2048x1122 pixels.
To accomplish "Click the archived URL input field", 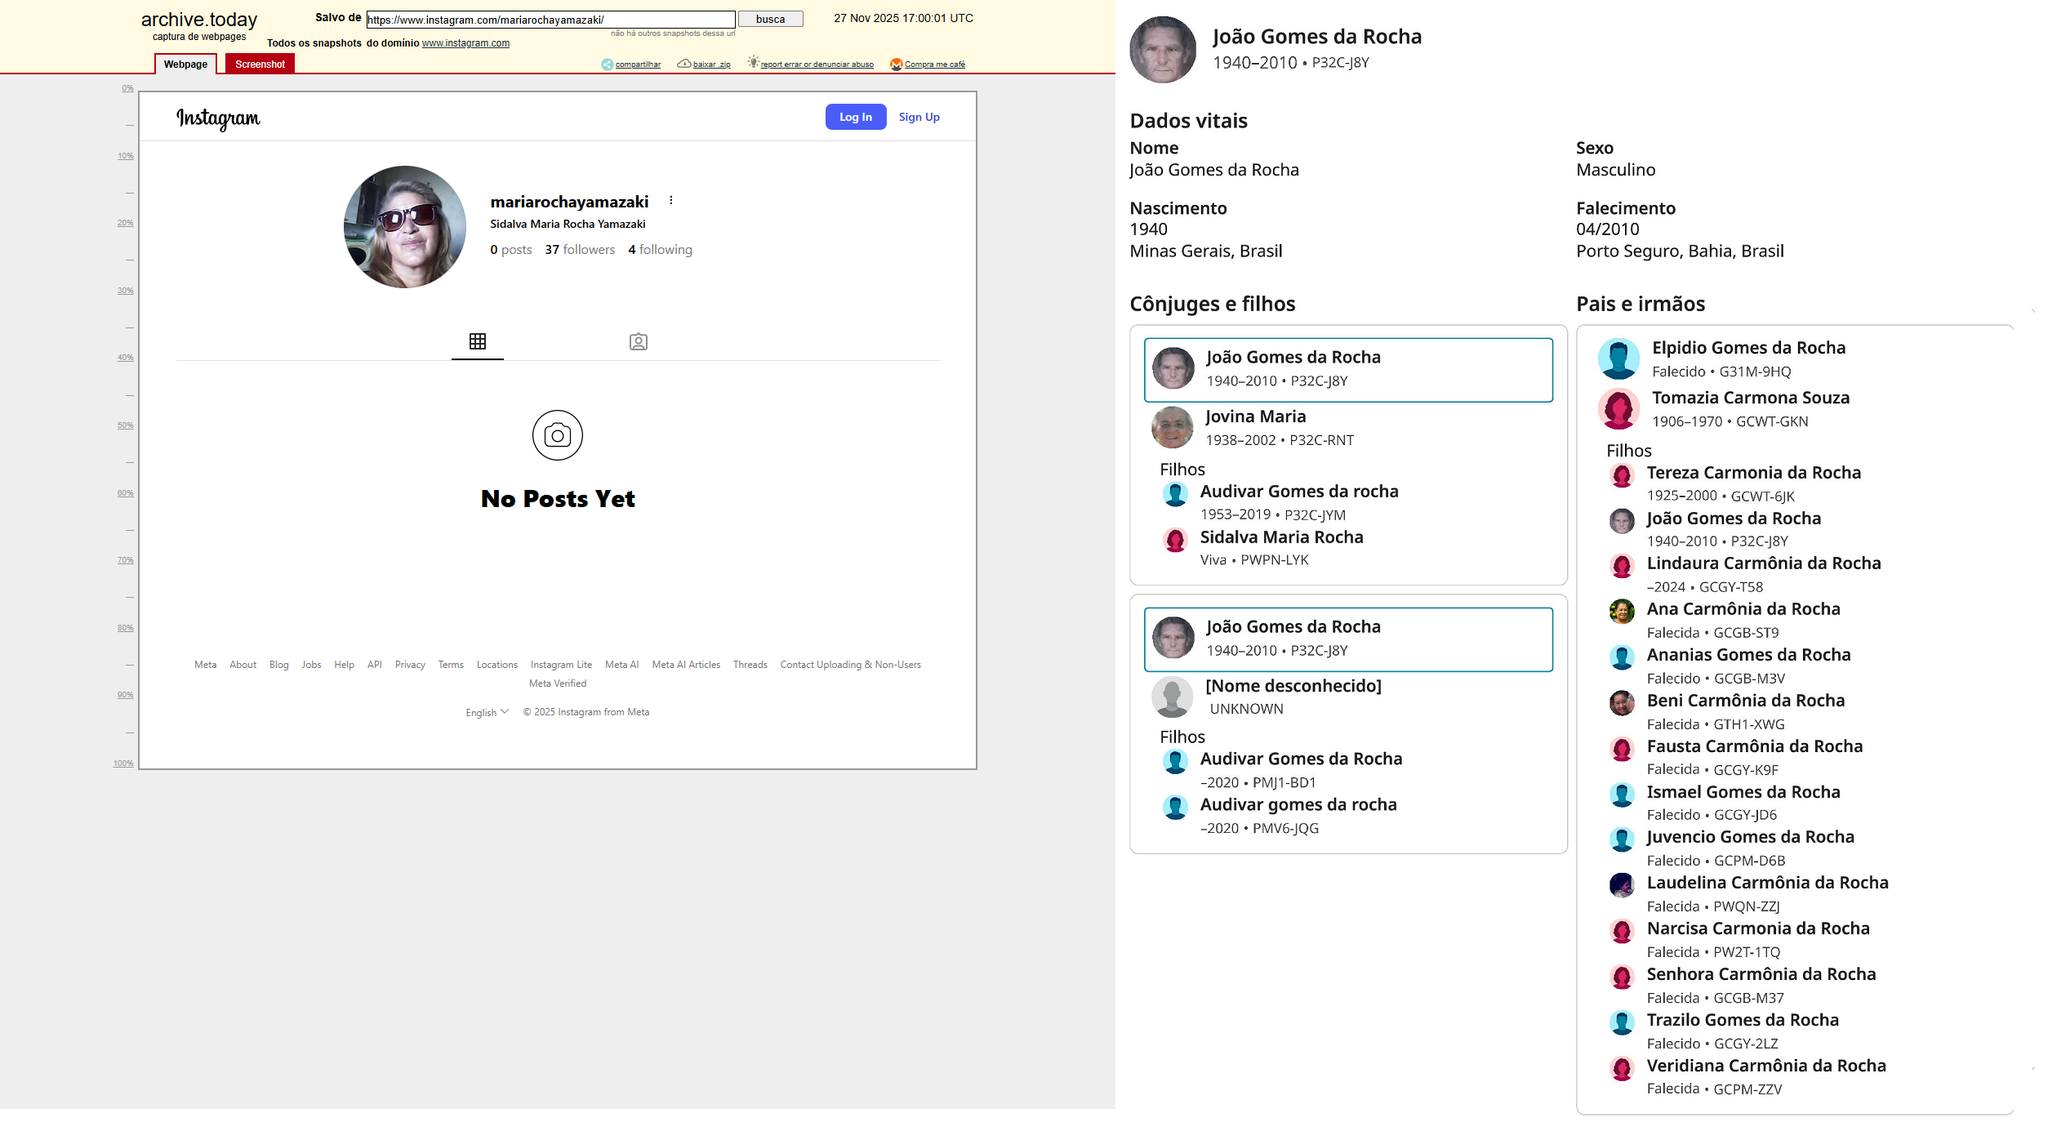I will [550, 19].
